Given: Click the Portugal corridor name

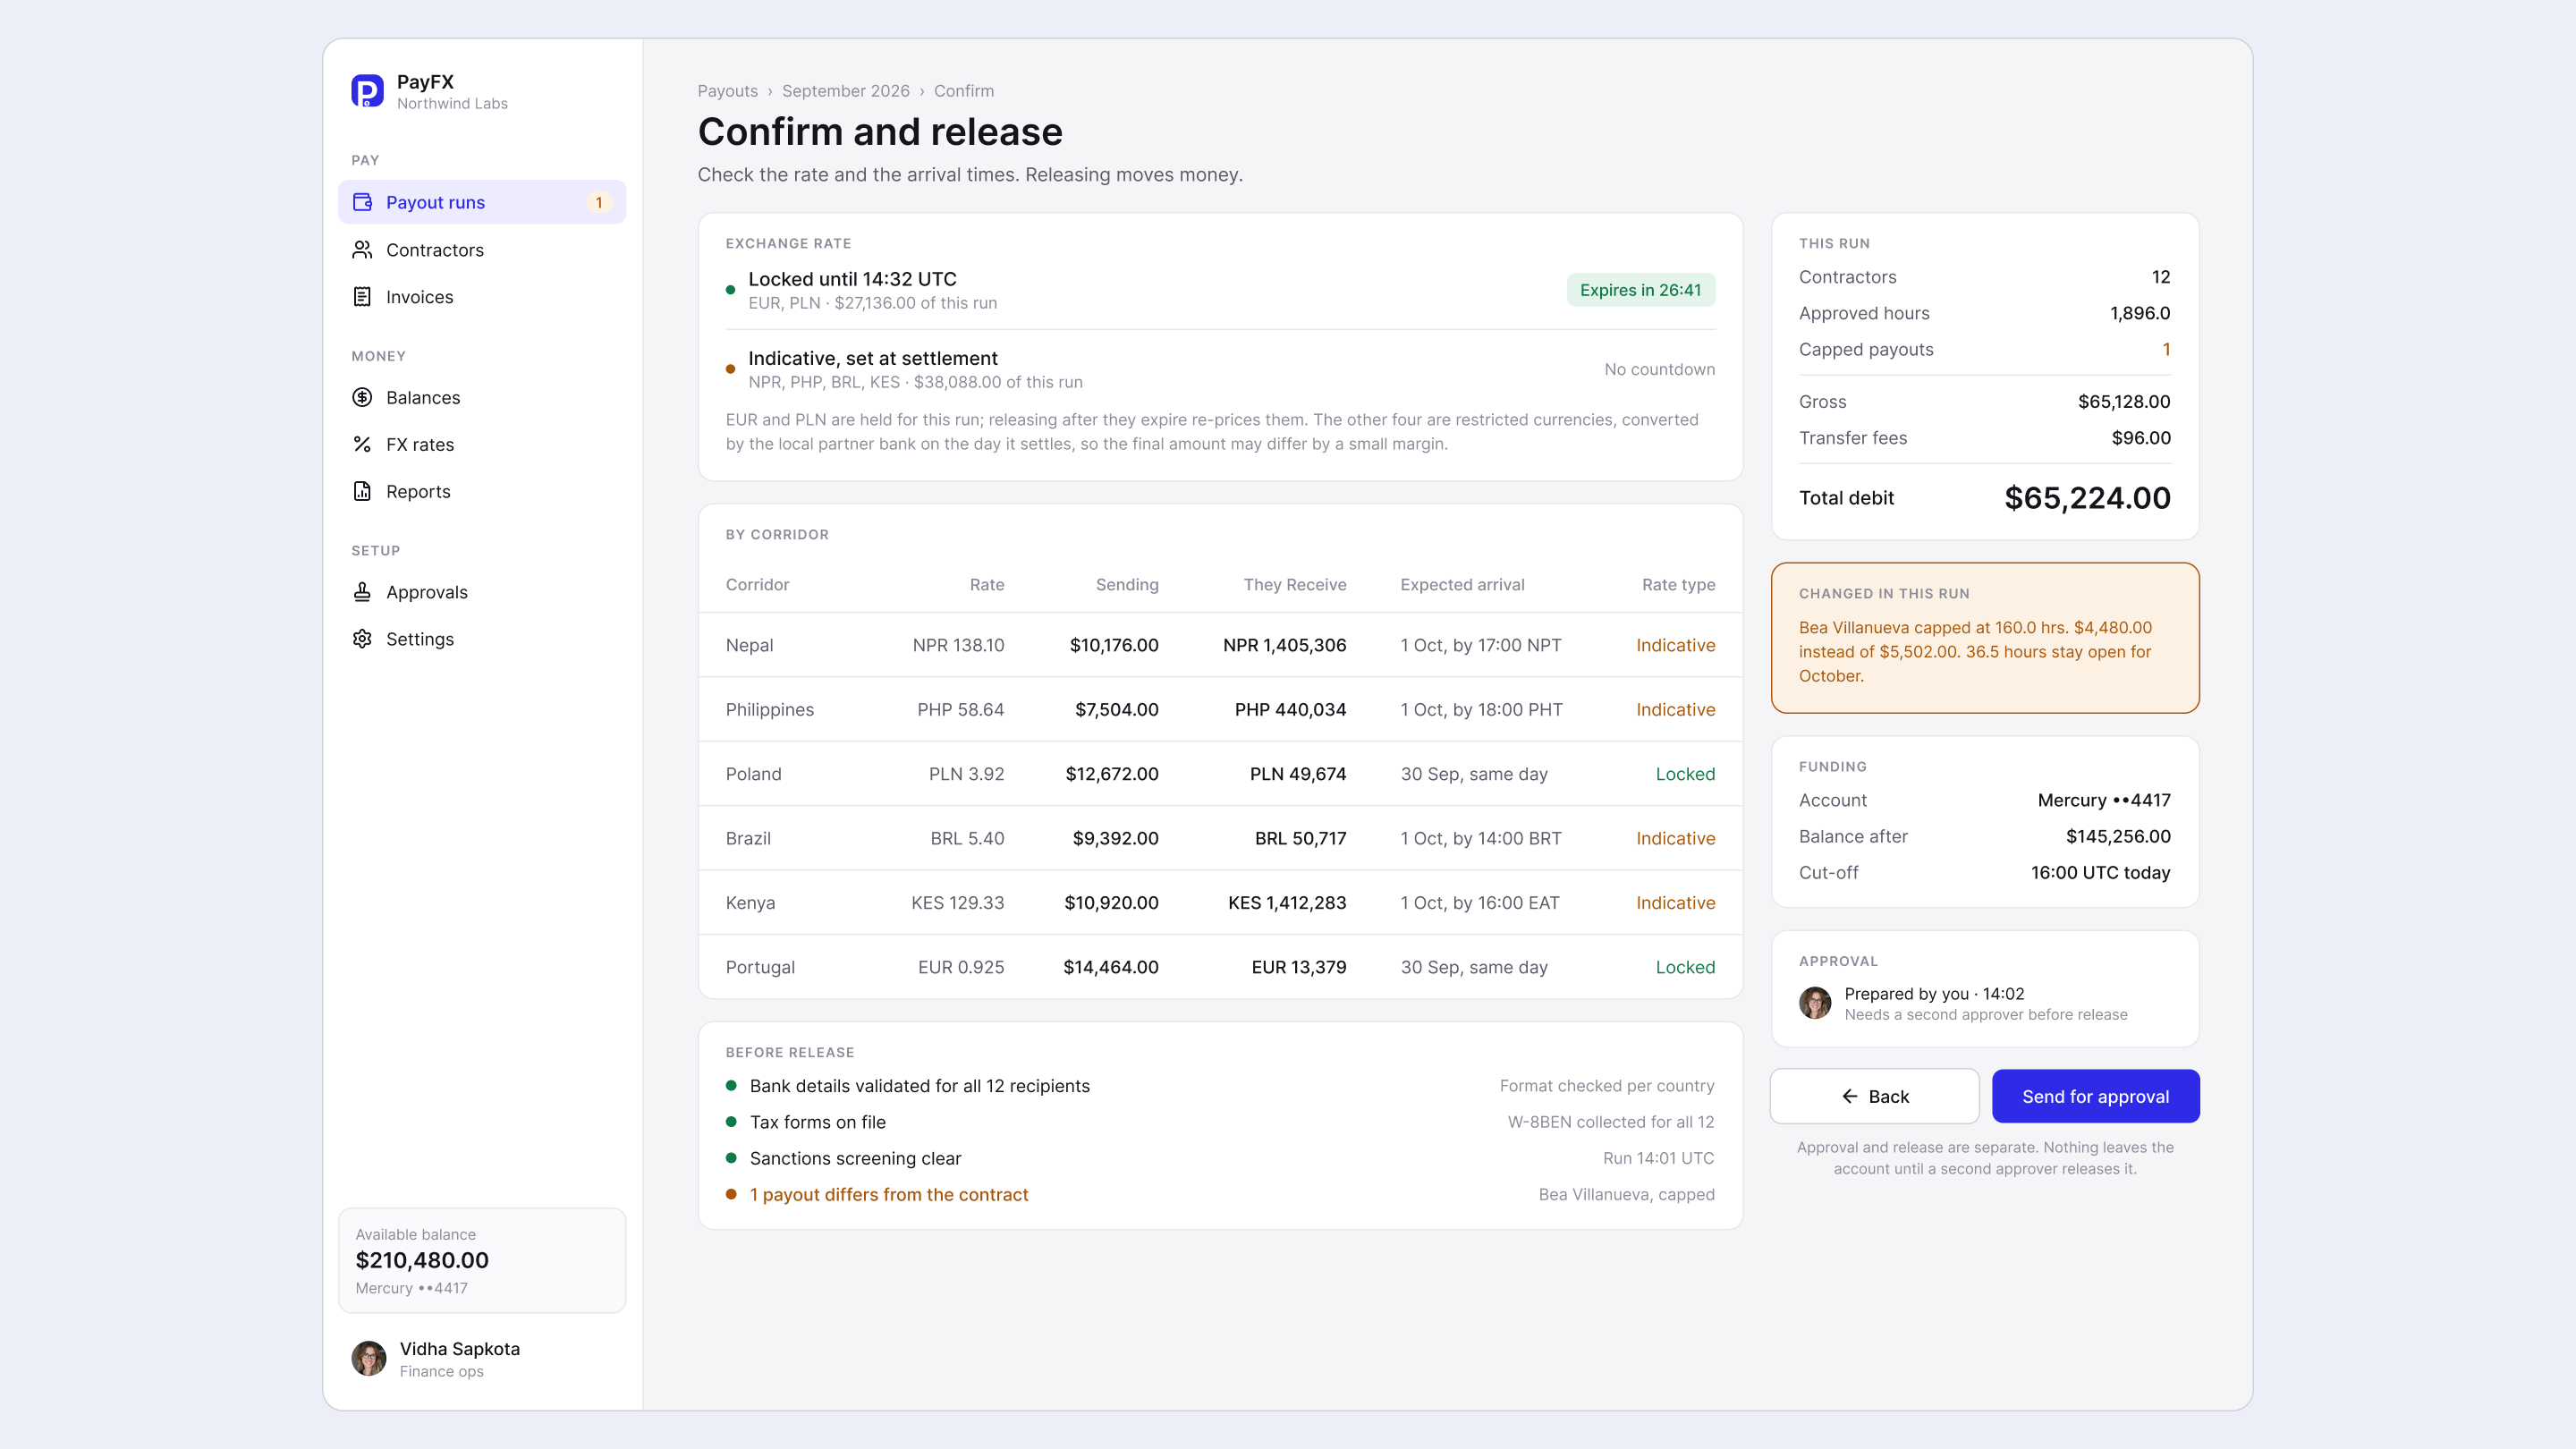Looking at the screenshot, I should coord(760,967).
